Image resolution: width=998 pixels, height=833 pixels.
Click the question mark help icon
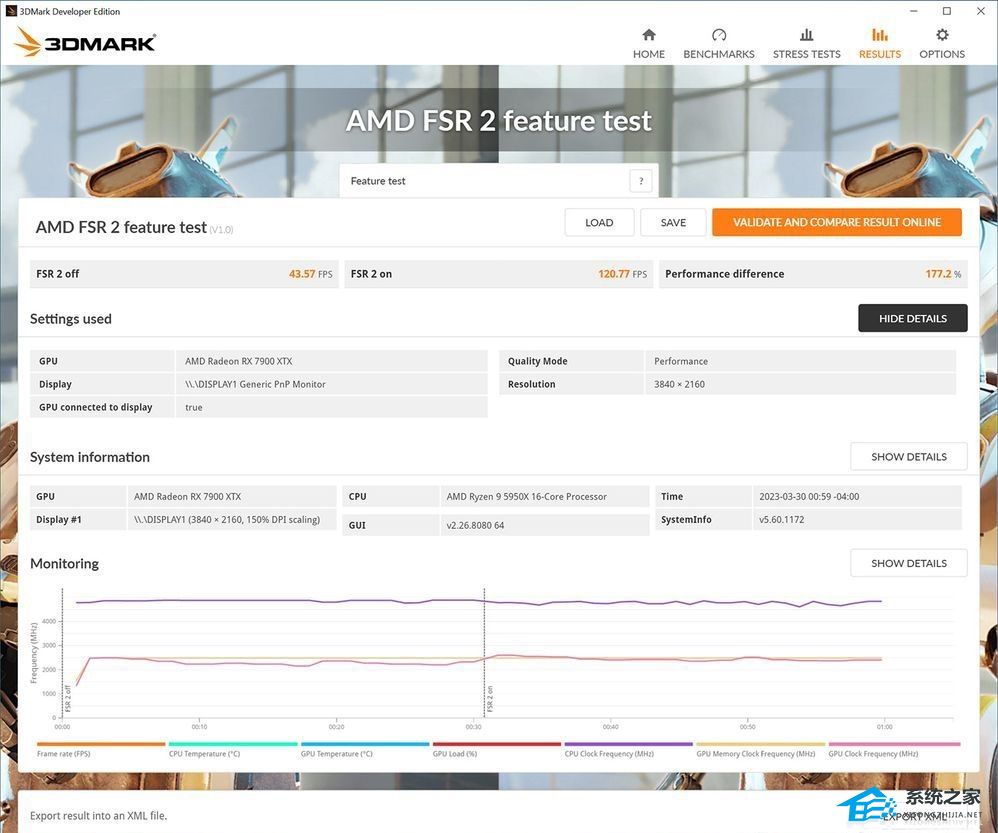pos(640,181)
